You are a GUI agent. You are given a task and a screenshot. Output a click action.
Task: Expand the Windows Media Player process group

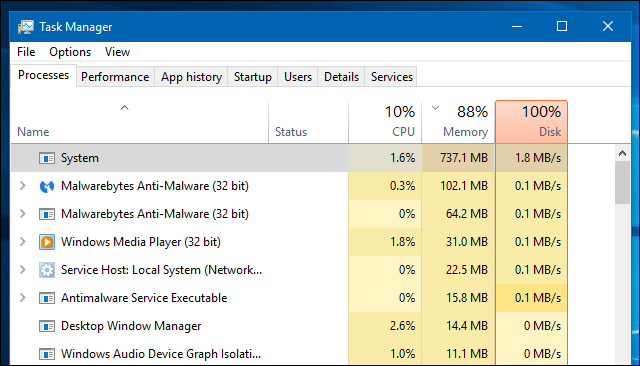click(23, 242)
